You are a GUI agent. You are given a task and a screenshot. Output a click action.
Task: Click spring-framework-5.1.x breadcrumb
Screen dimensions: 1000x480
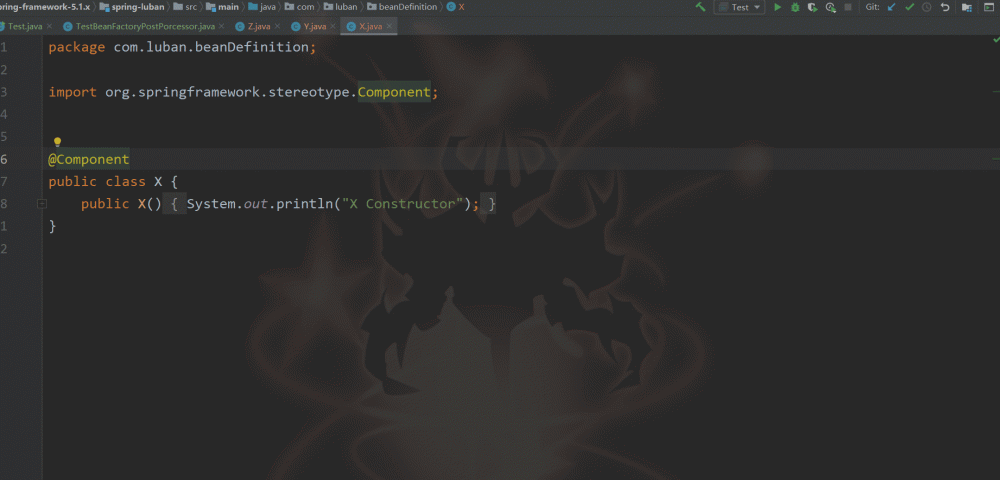pos(45,7)
